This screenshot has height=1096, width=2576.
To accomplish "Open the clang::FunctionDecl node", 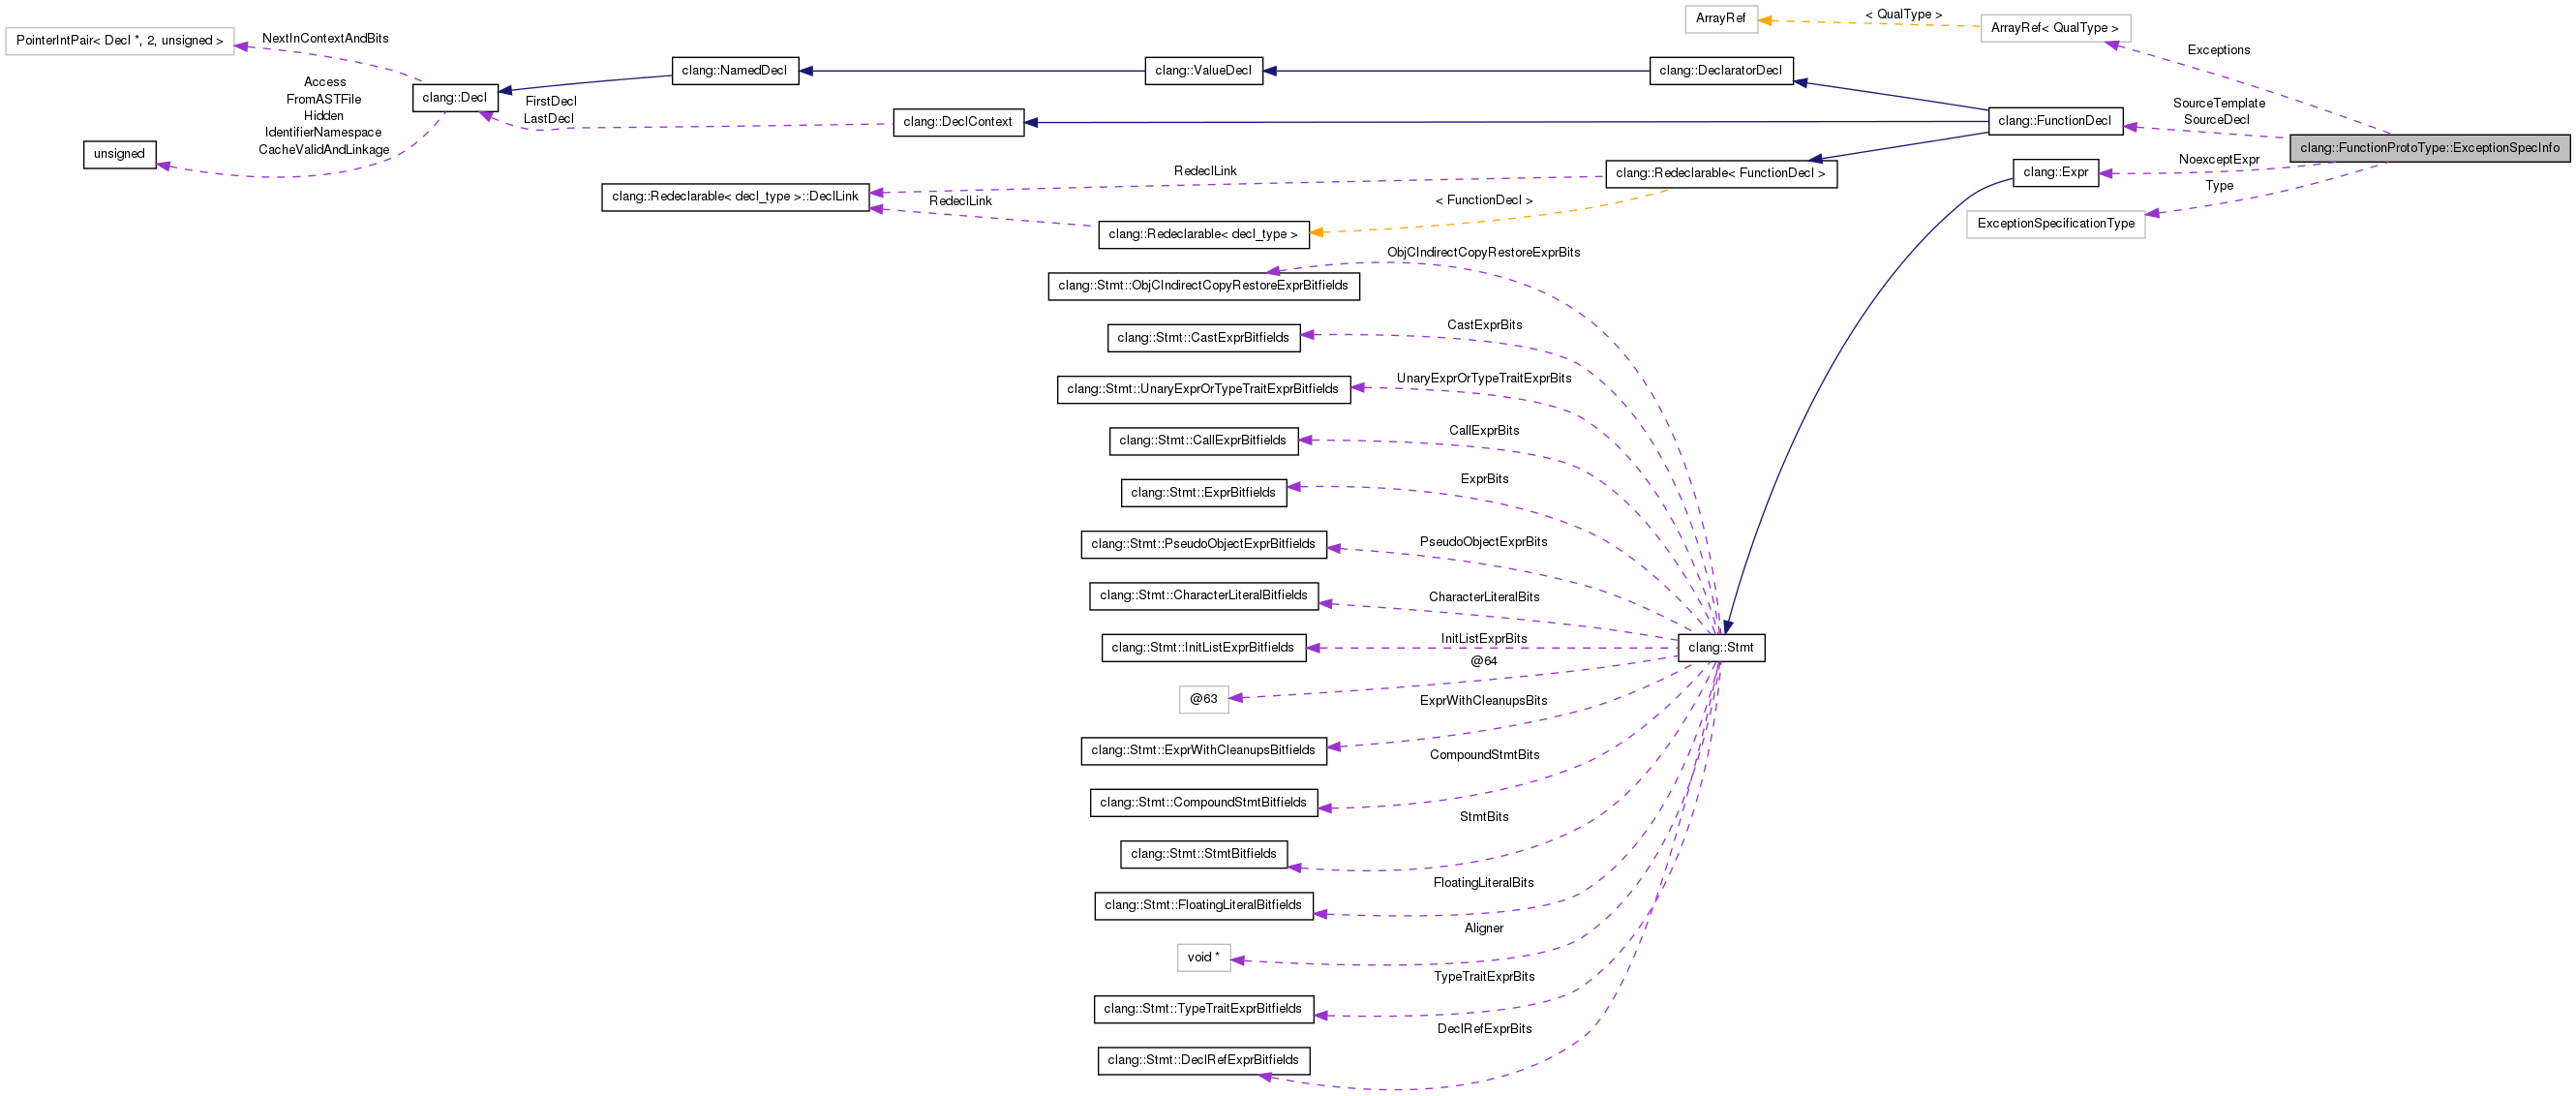I will (2054, 121).
